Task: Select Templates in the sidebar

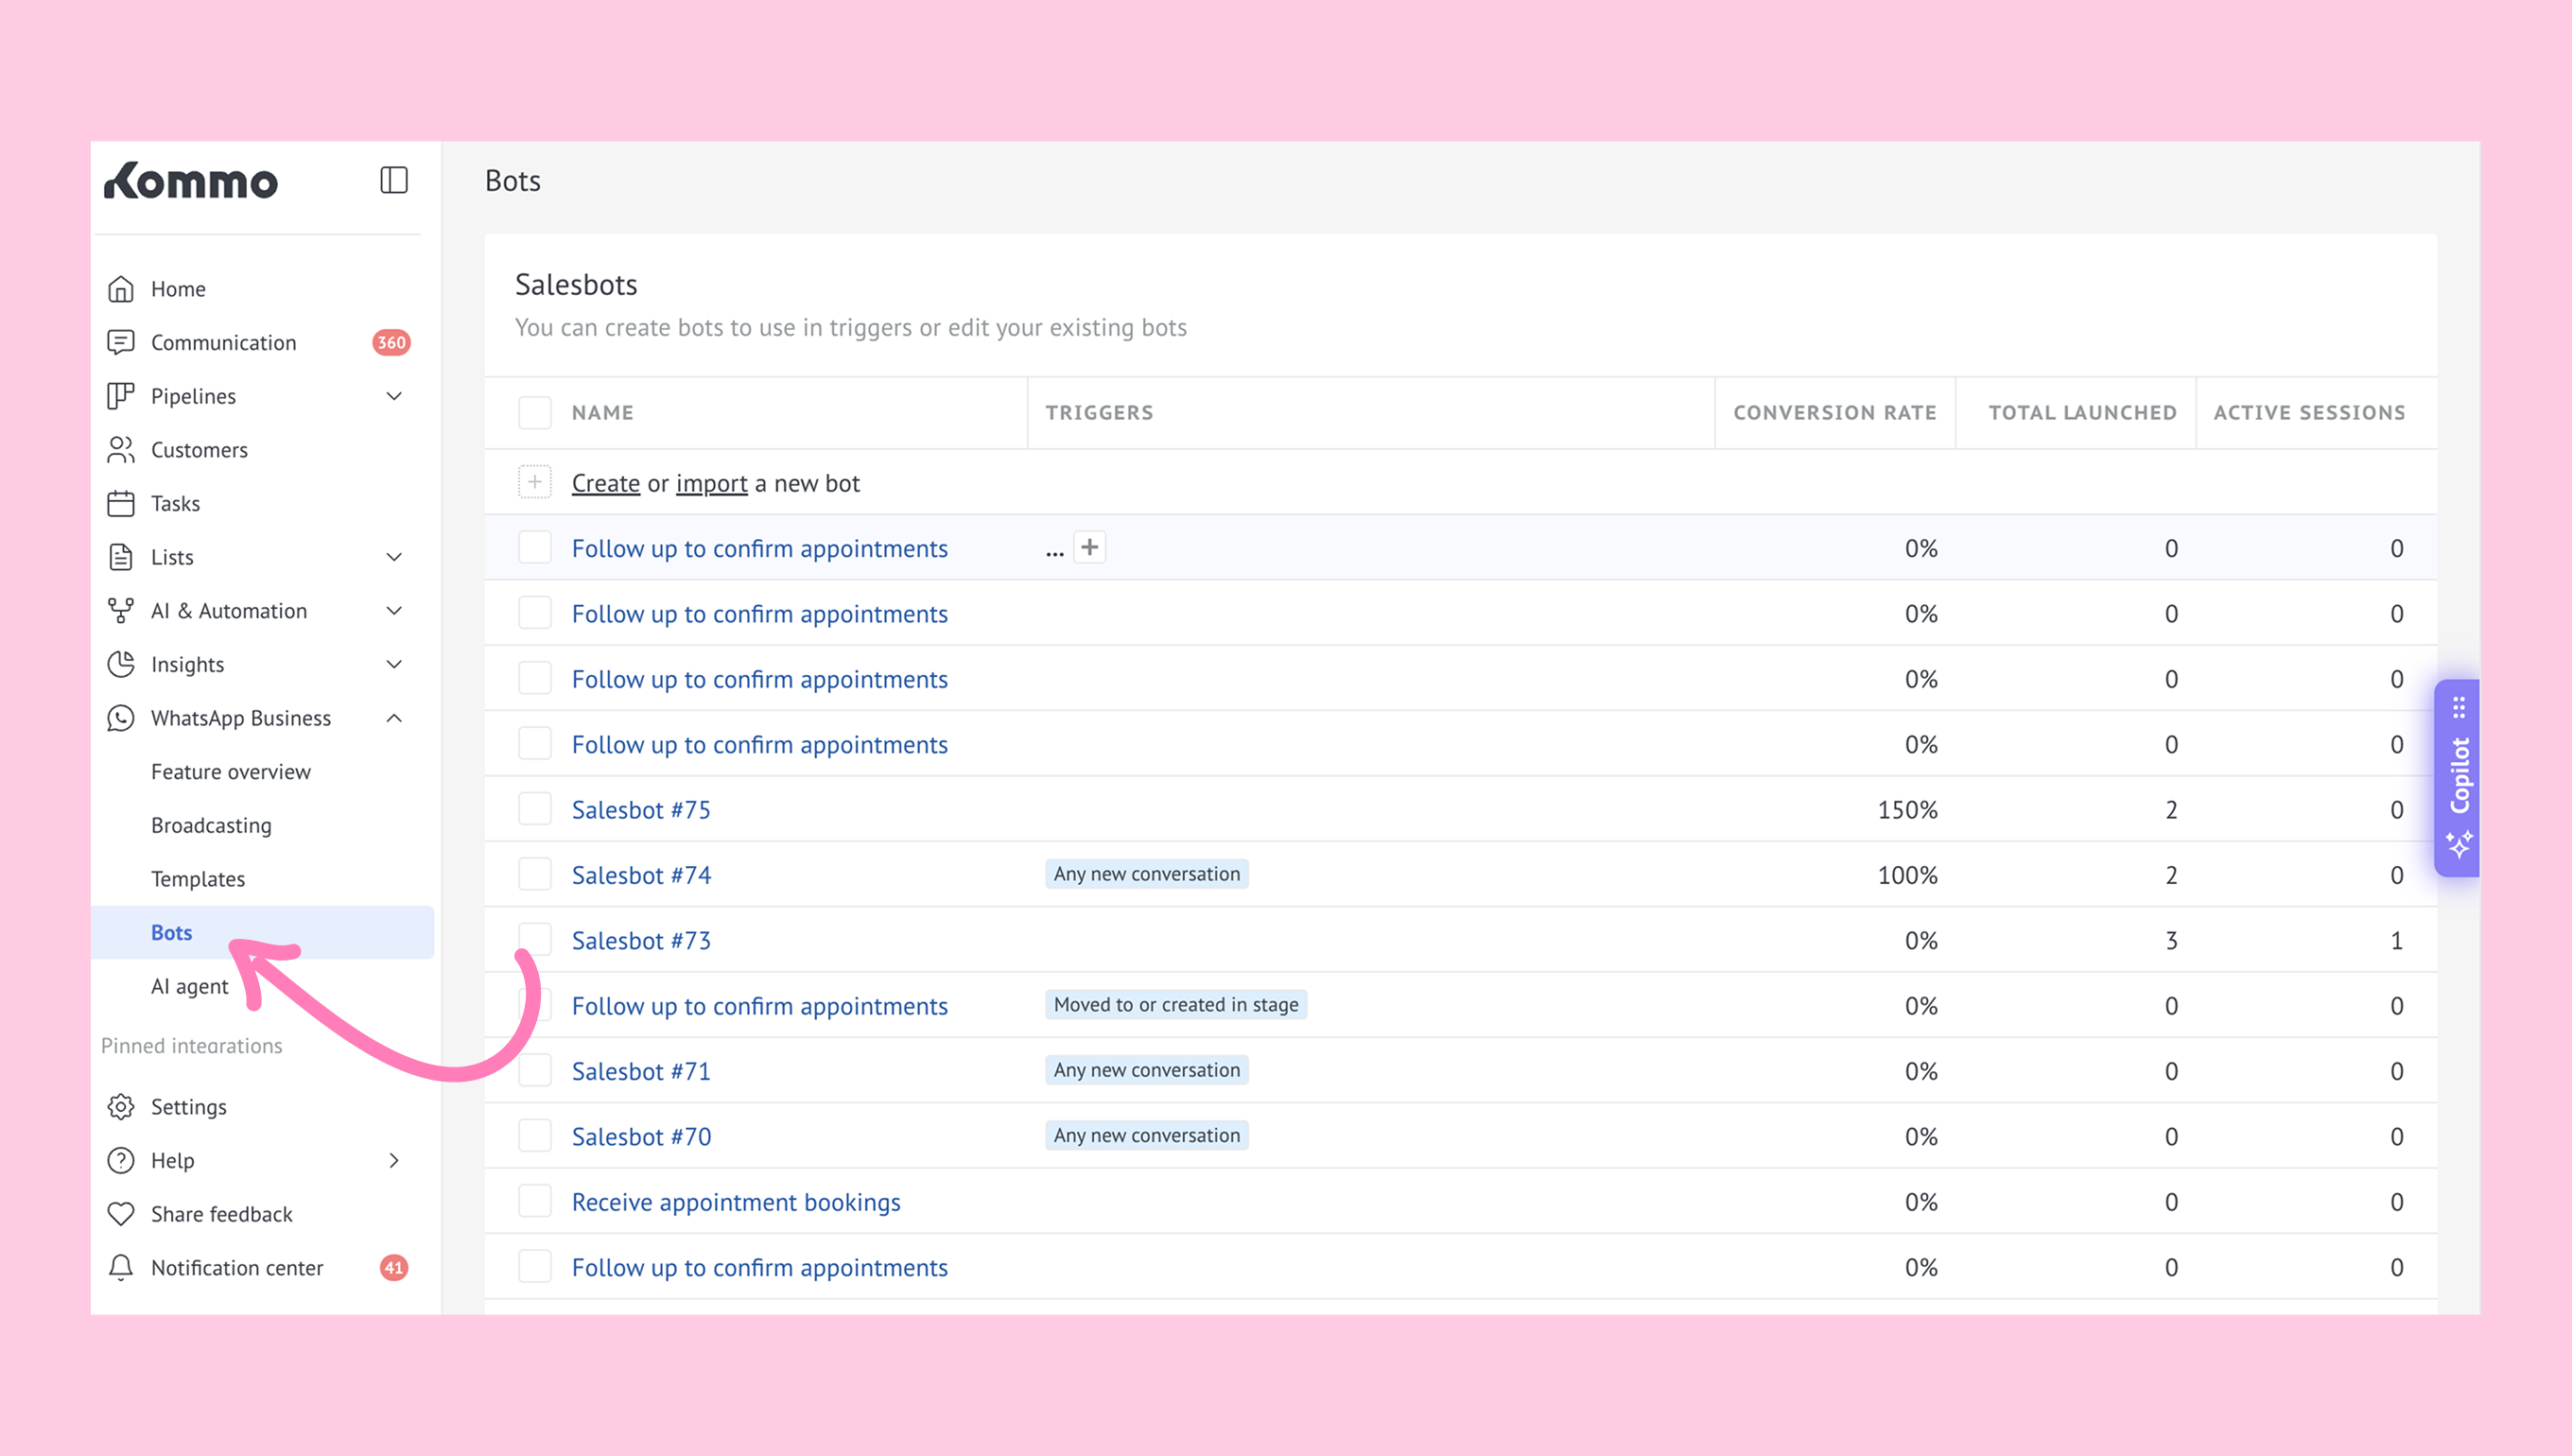Action: 198,879
